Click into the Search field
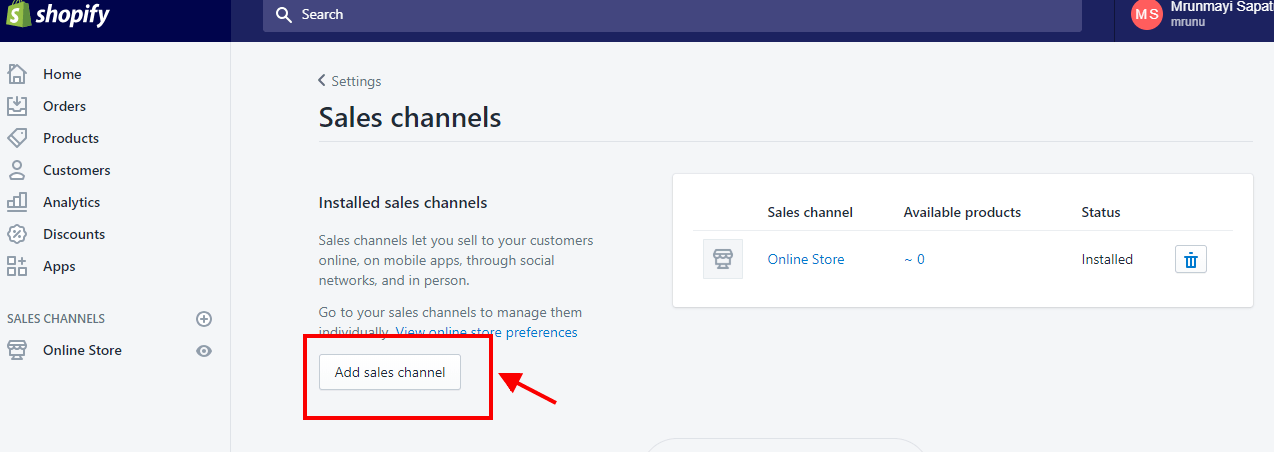1274x452 pixels. [672, 15]
